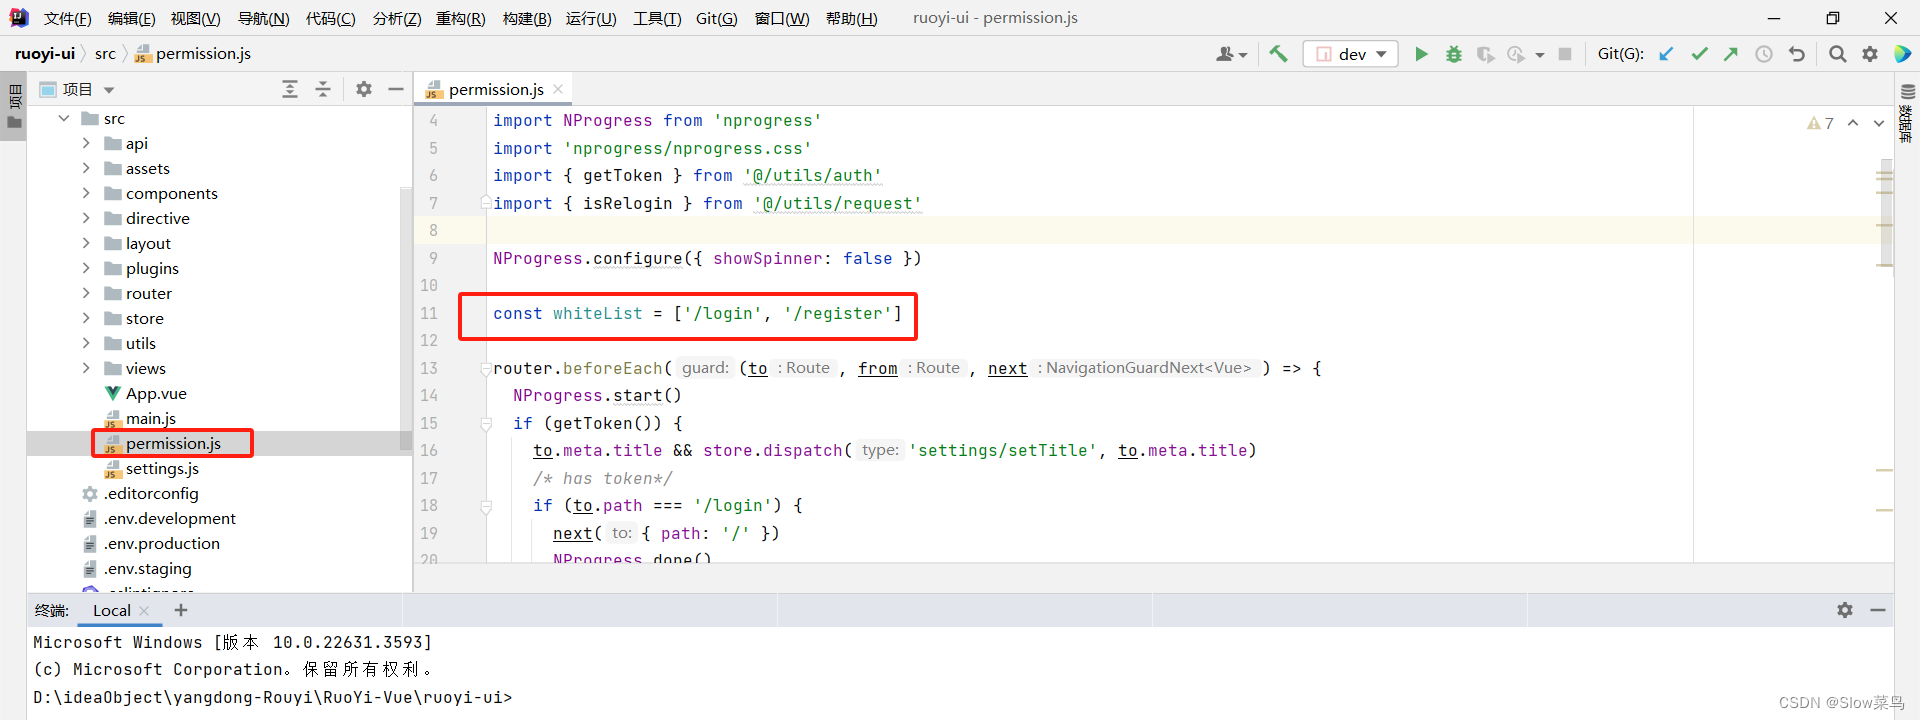Click the terminal command prompt line
The height and width of the screenshot is (720, 1920).
coord(272,697)
